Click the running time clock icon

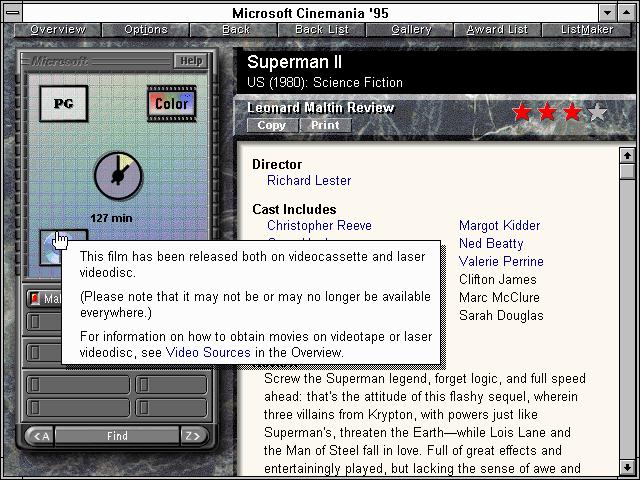point(118,176)
